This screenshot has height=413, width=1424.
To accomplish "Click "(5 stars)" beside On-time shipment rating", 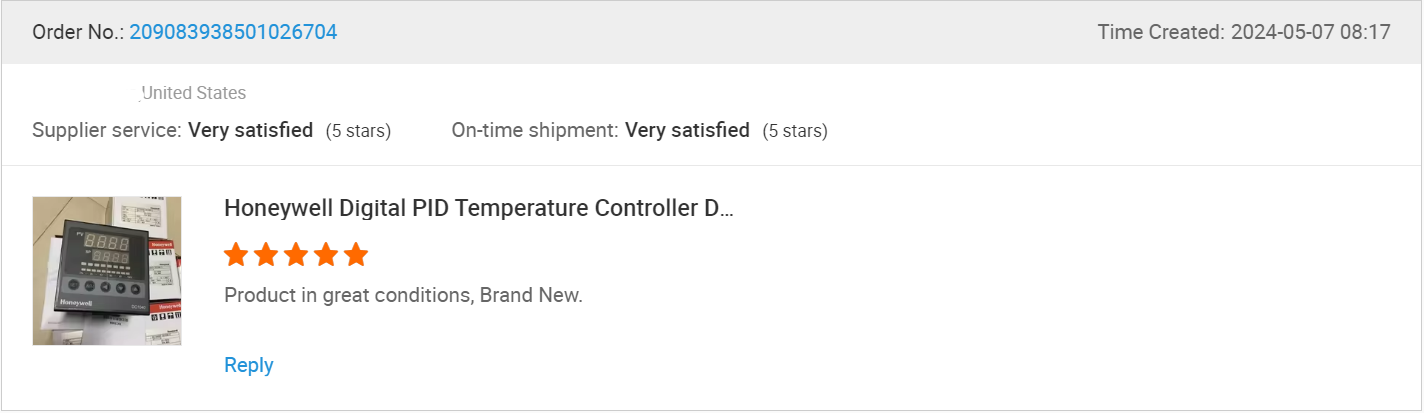I will 795,131.
